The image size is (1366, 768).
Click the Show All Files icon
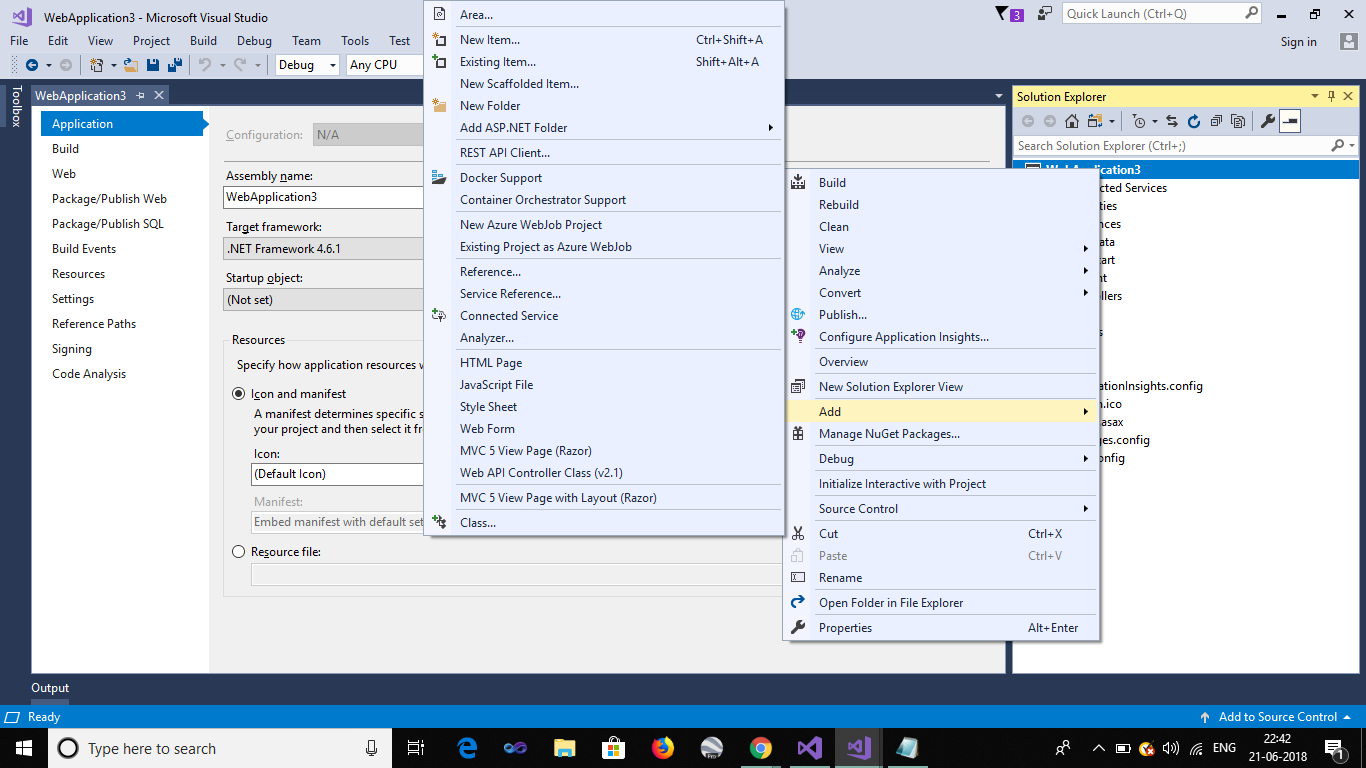point(1238,122)
